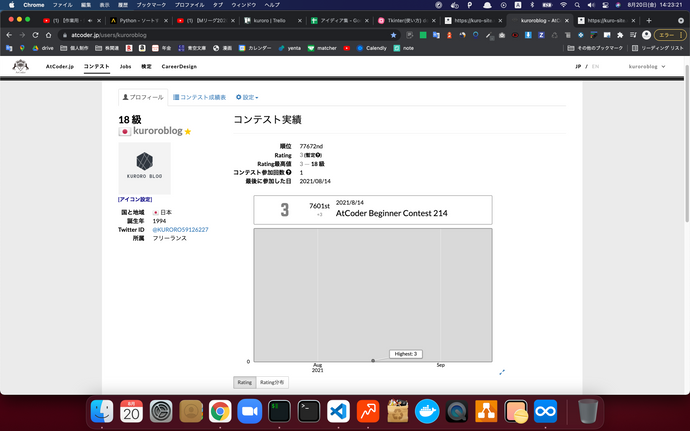Screen dimensions: 690x431
Task: Expand the rating graph to fullscreen
Action: coord(502,372)
